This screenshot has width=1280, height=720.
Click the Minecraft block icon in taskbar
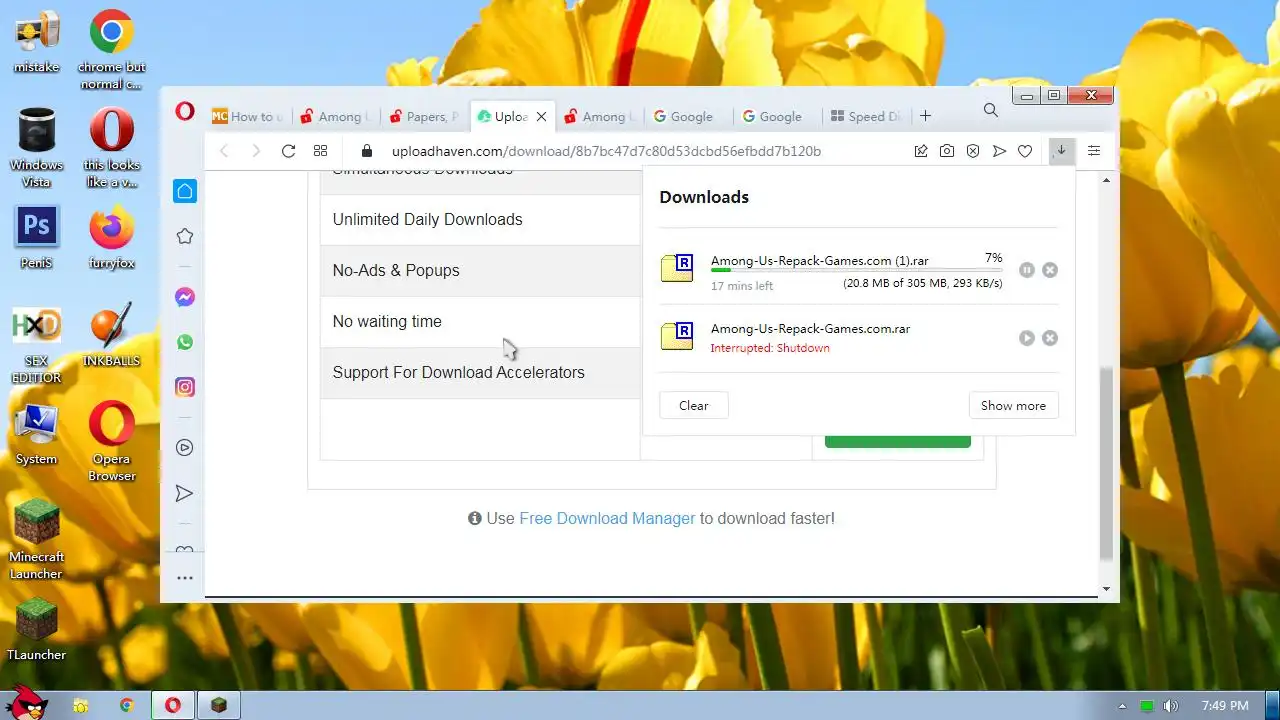pos(219,705)
